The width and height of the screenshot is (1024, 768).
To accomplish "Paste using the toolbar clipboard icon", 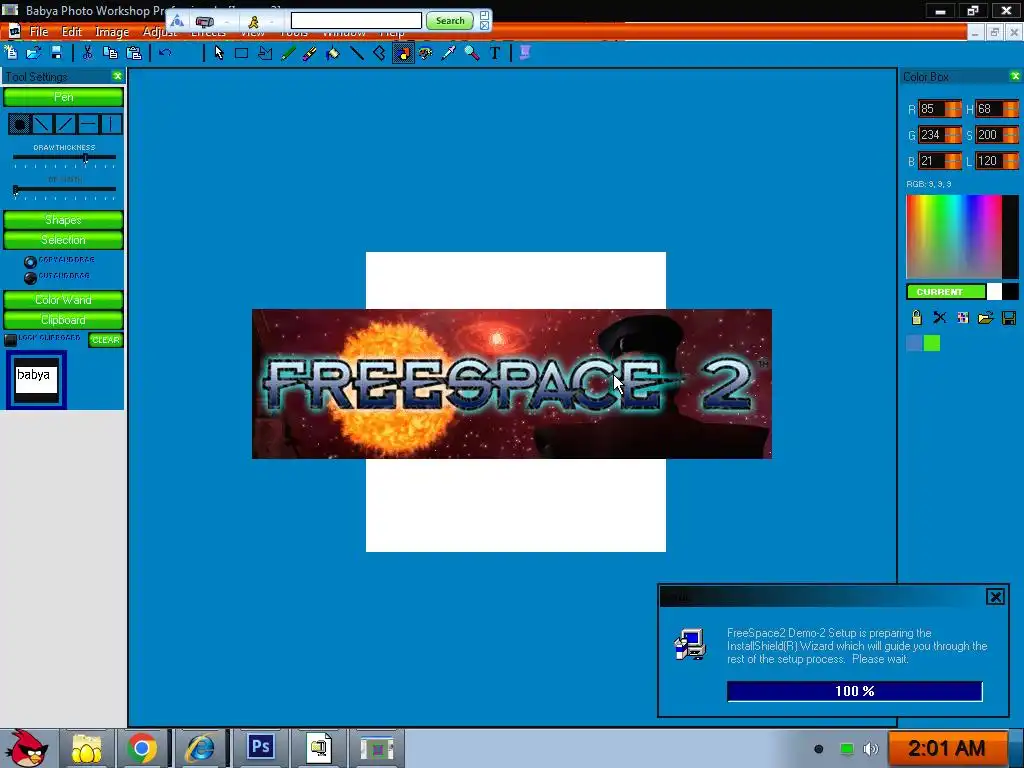I will 134,53.
